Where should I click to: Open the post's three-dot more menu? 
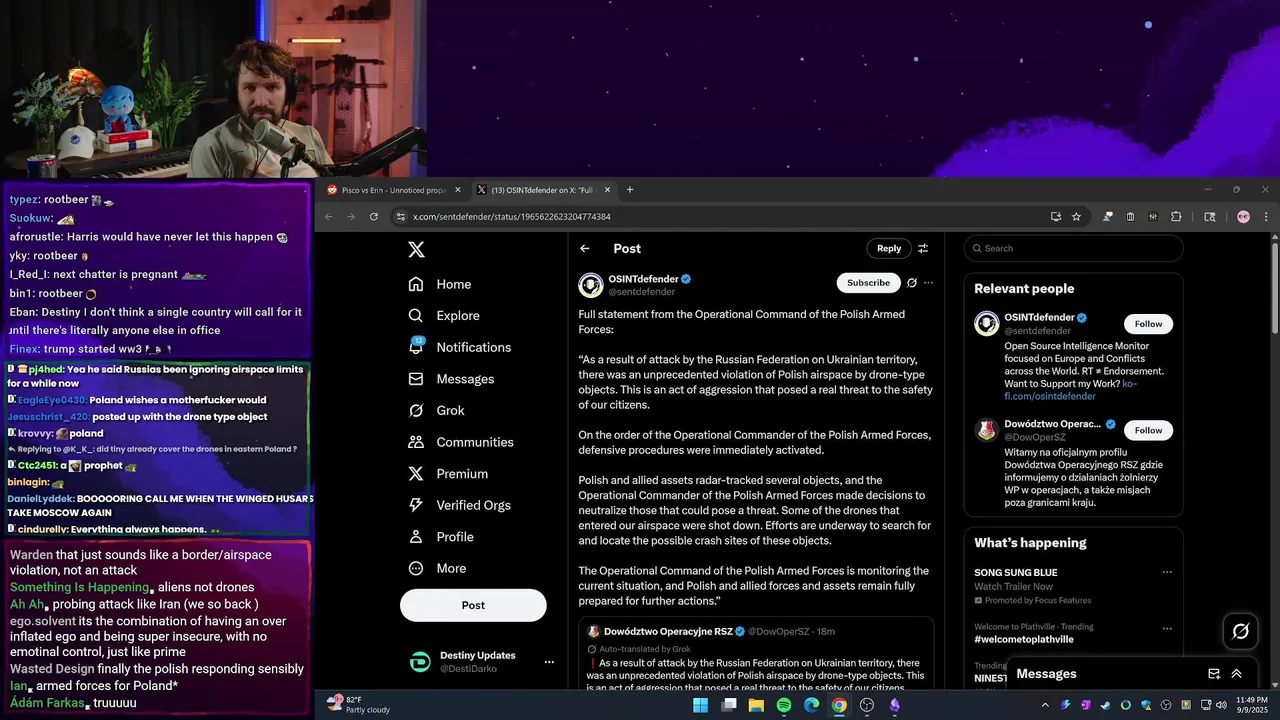coord(929,283)
